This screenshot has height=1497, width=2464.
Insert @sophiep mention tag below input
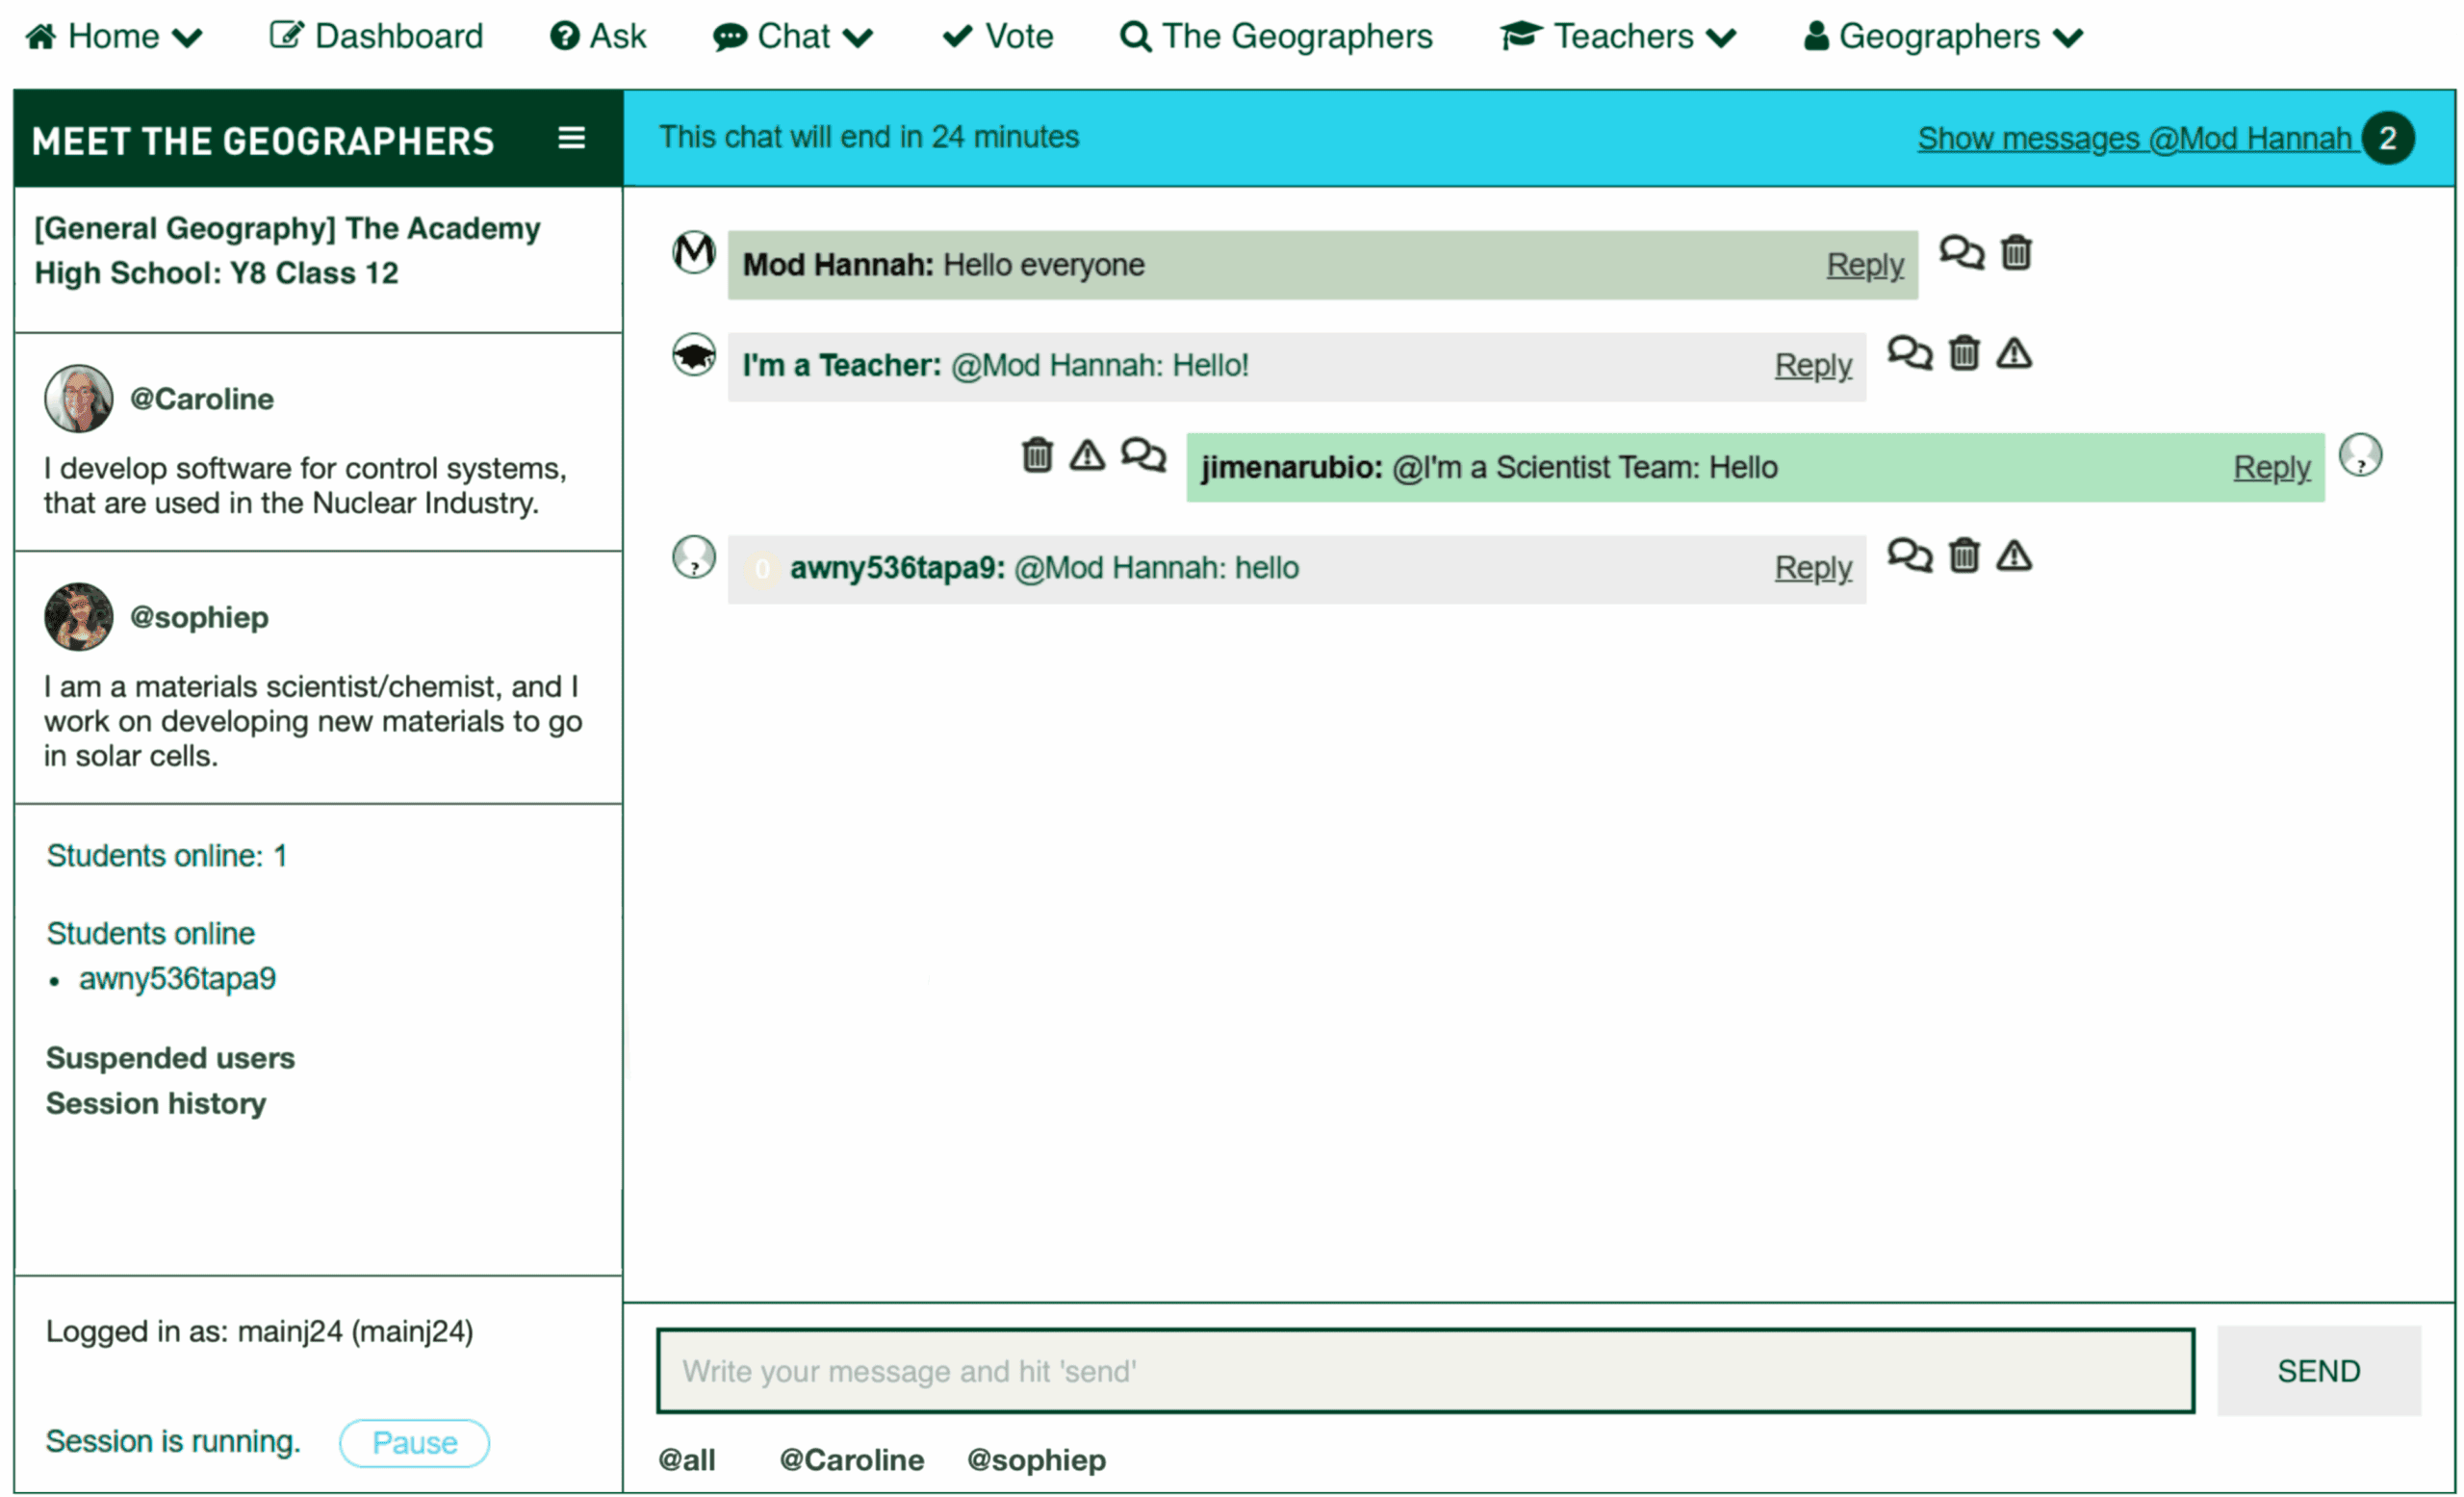pyautogui.click(x=1036, y=1460)
